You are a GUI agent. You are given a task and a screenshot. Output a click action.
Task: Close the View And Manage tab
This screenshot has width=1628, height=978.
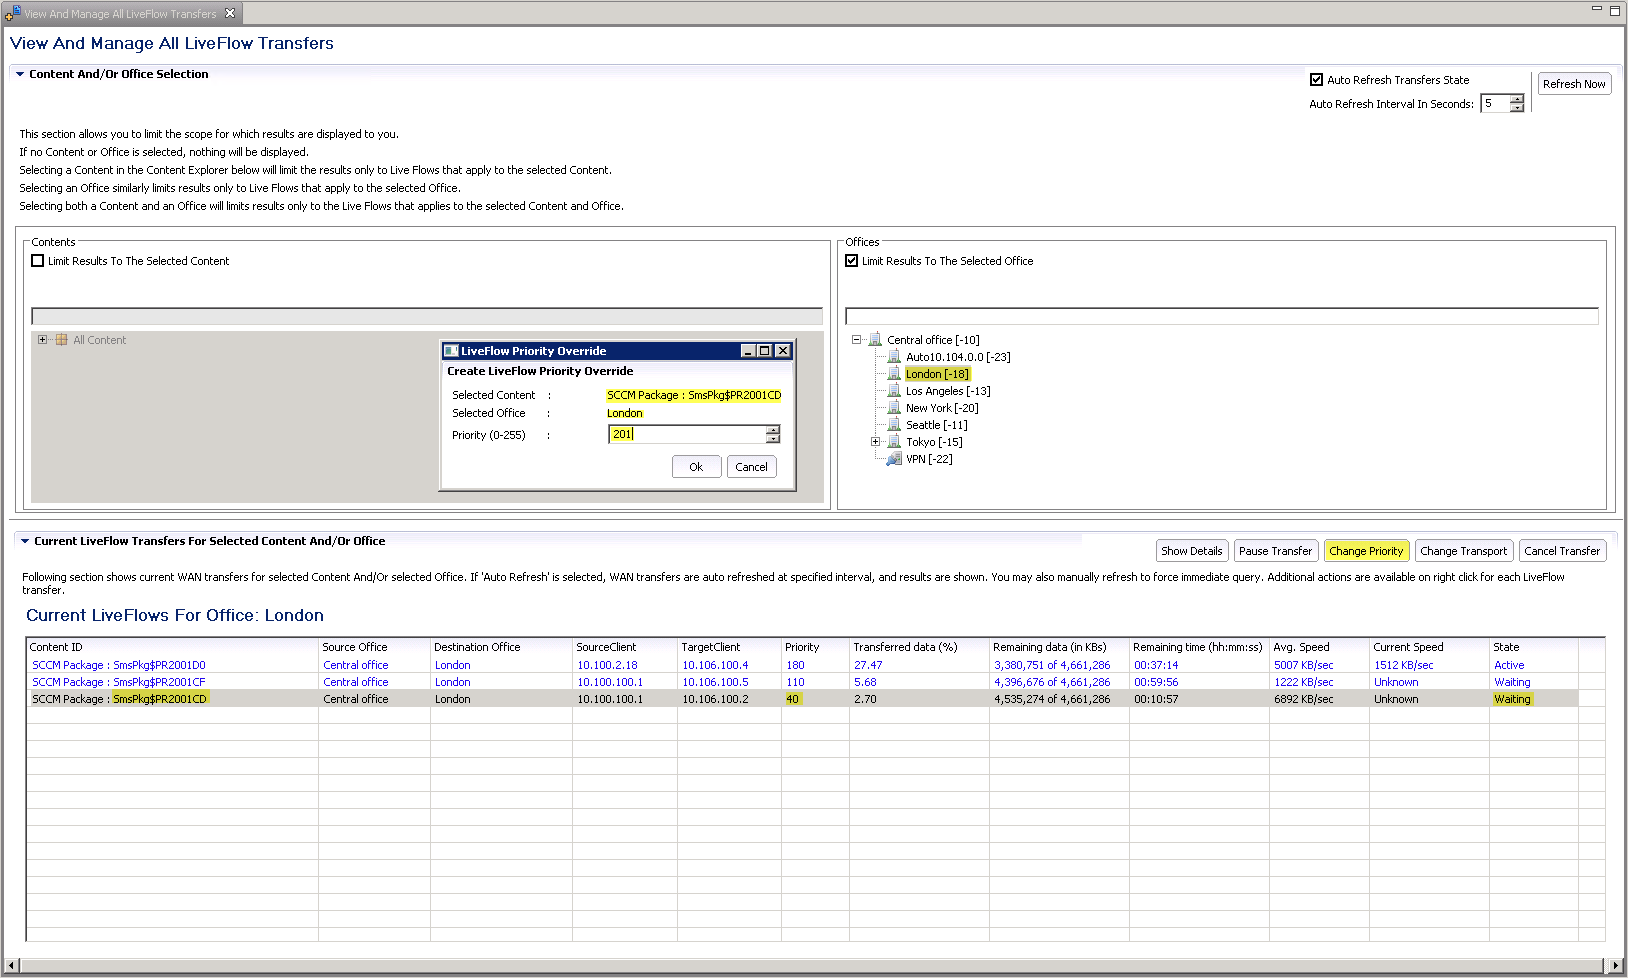point(230,13)
